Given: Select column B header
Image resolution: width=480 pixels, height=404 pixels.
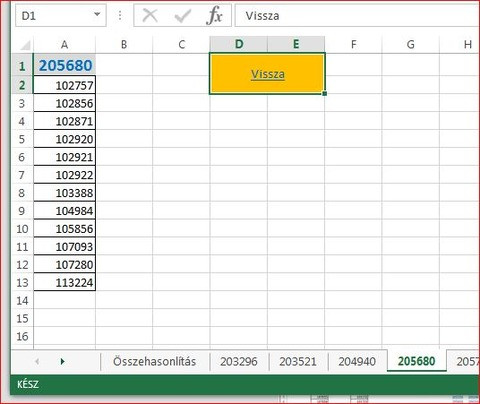Looking at the screenshot, I should (x=124, y=45).
